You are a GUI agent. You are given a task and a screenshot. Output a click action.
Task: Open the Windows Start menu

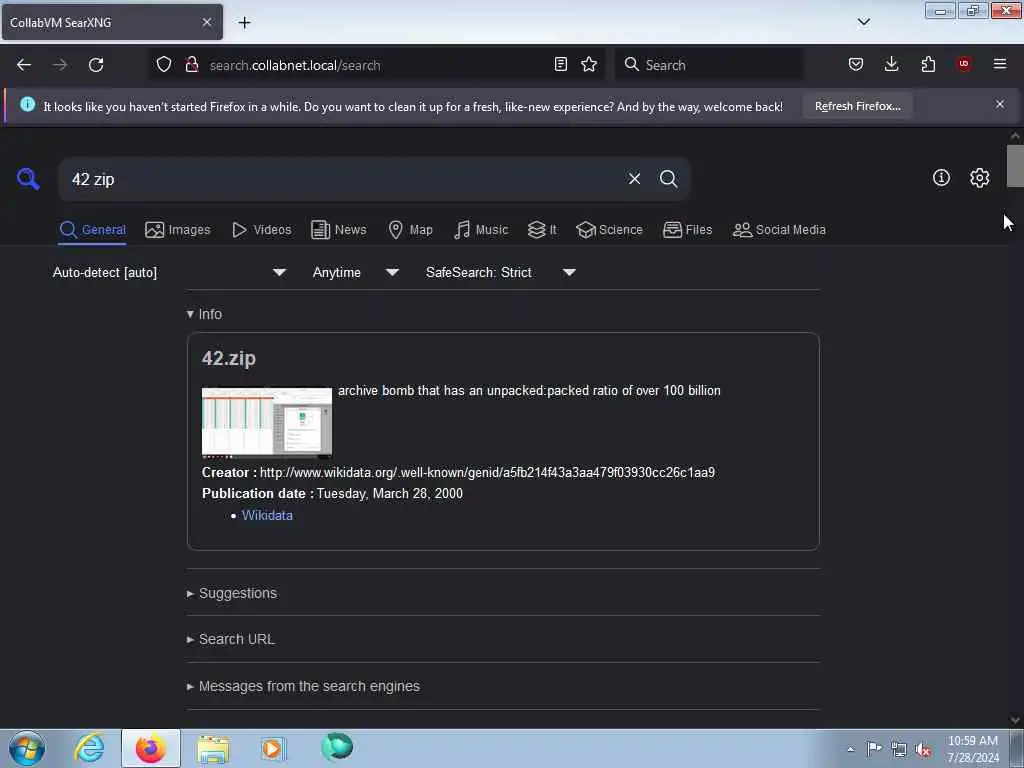(27, 748)
